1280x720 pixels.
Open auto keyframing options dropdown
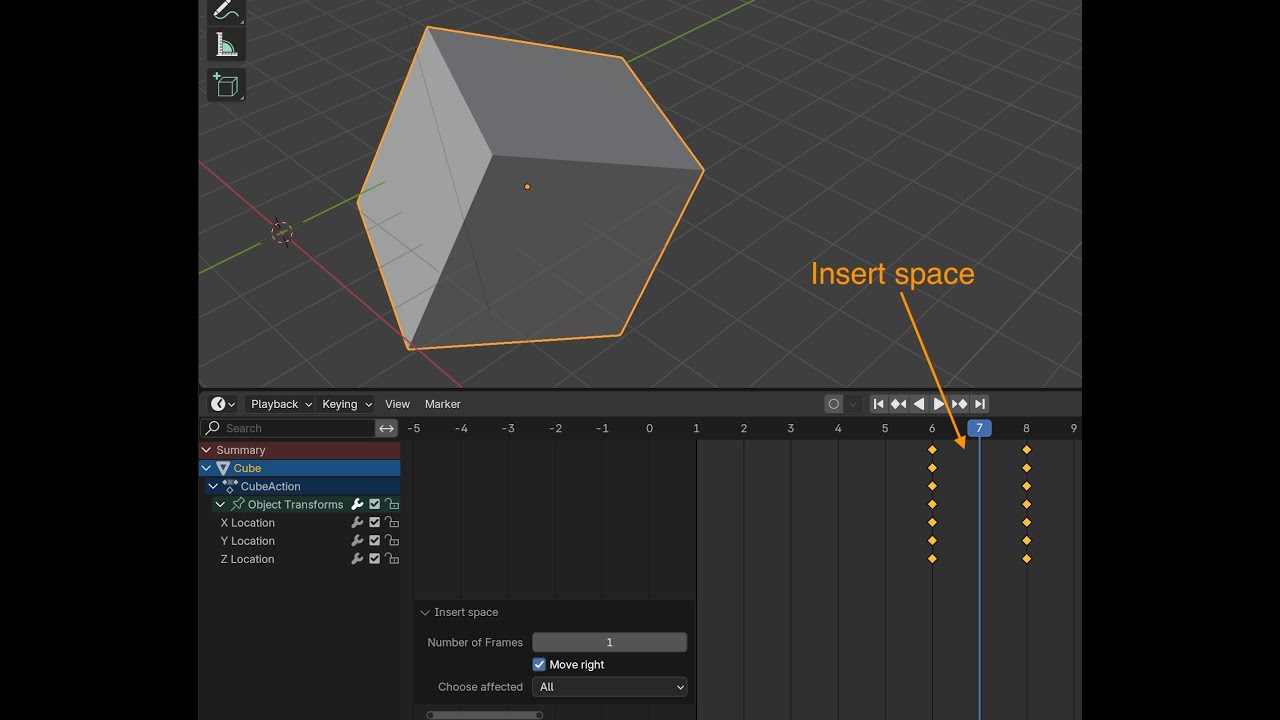coord(853,404)
